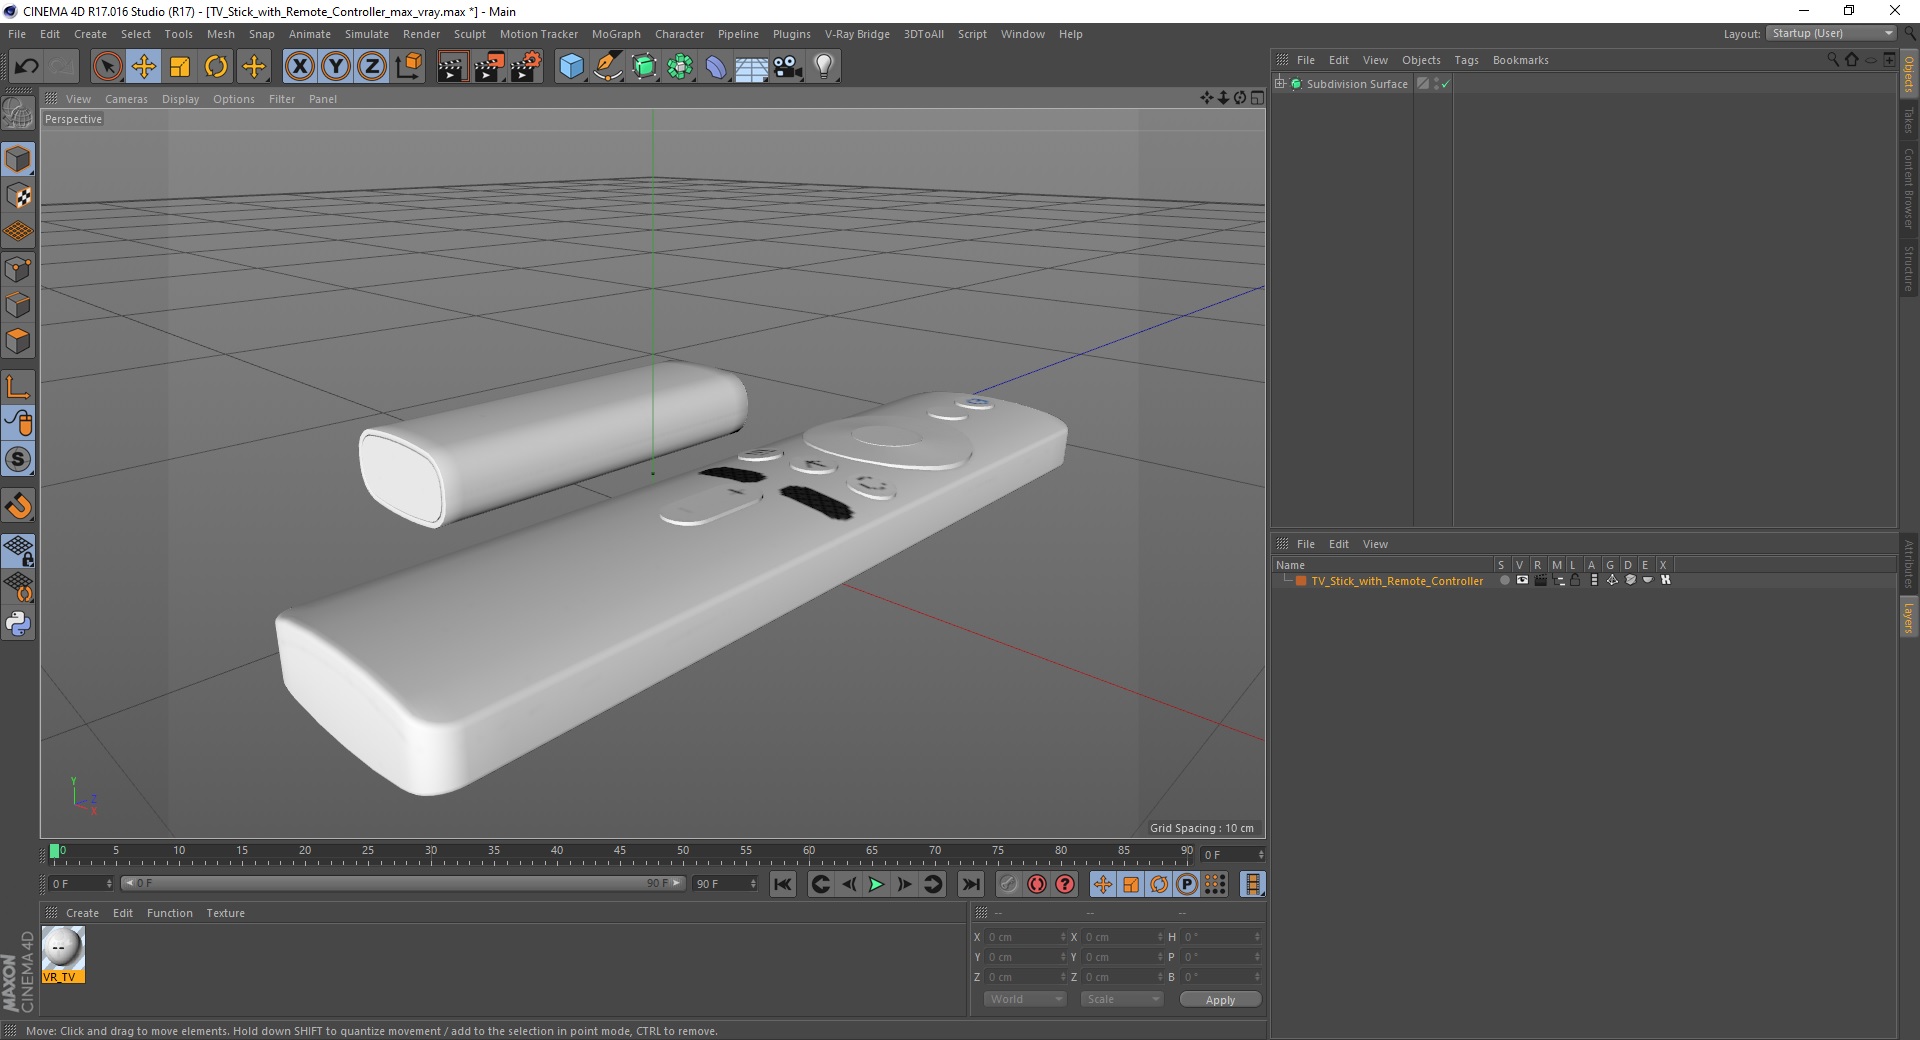Select the Move tool in the toolbar
The height and width of the screenshot is (1040, 1920).
pos(144,67)
